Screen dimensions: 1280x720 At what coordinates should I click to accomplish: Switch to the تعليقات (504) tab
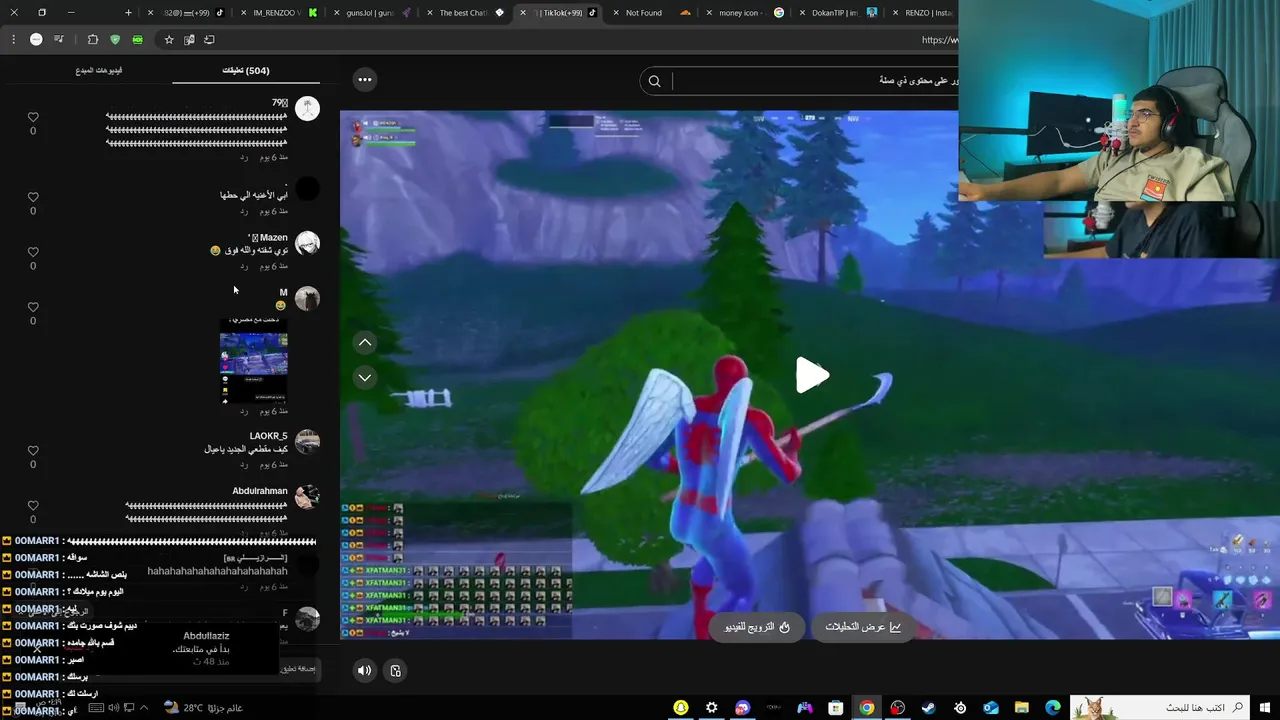click(x=246, y=71)
